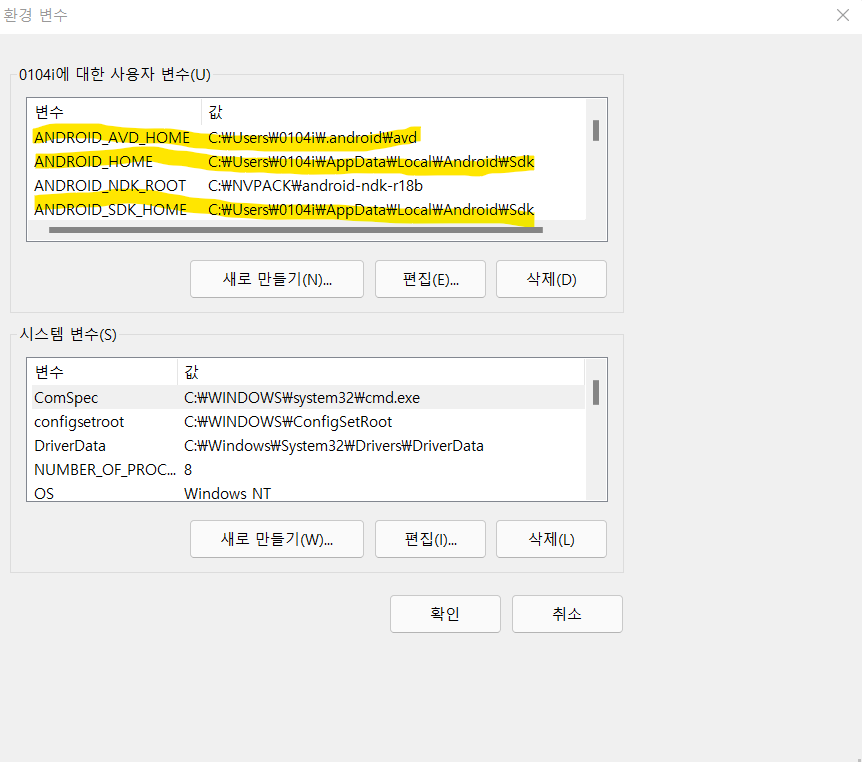Click the user variables 새로 만들기(N)... button
862x762 pixels.
click(x=277, y=279)
